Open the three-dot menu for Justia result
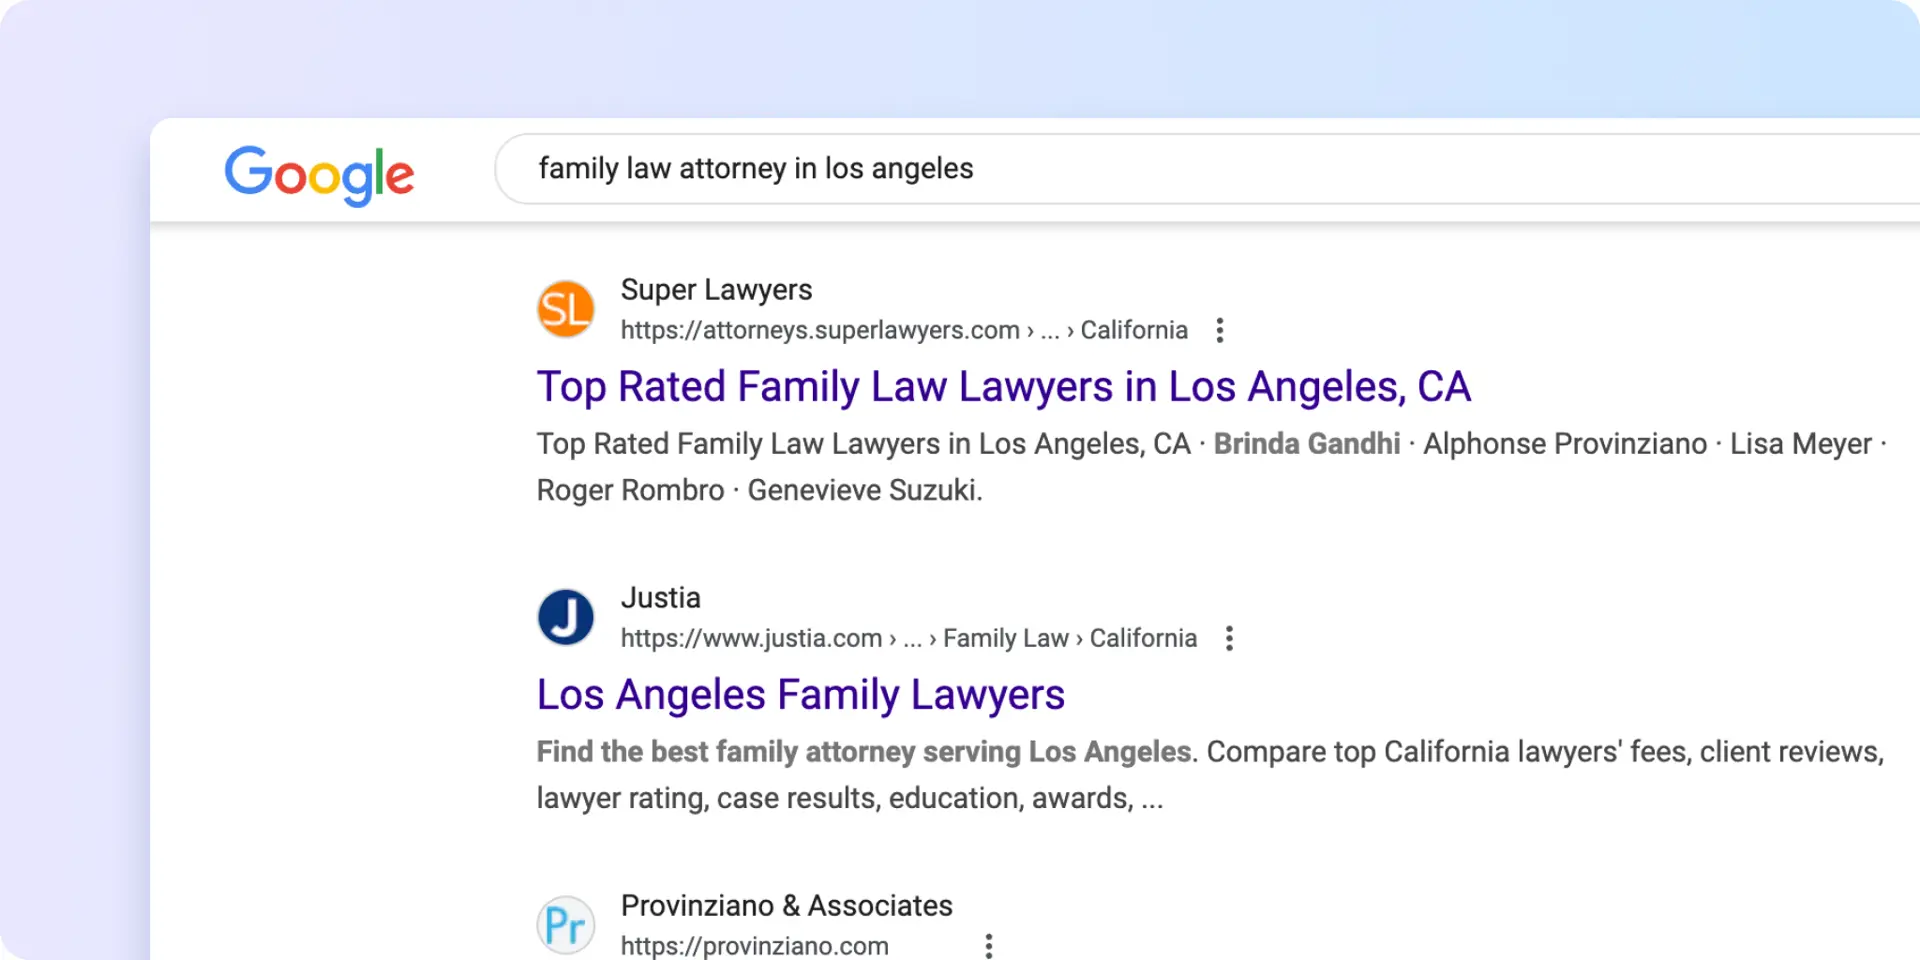This screenshot has height=960, width=1920. (x=1229, y=639)
